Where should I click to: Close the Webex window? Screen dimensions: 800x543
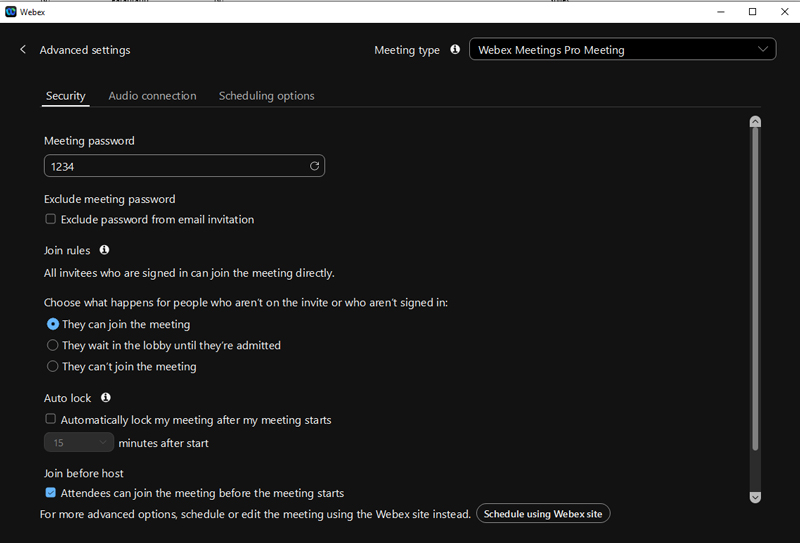tap(785, 12)
